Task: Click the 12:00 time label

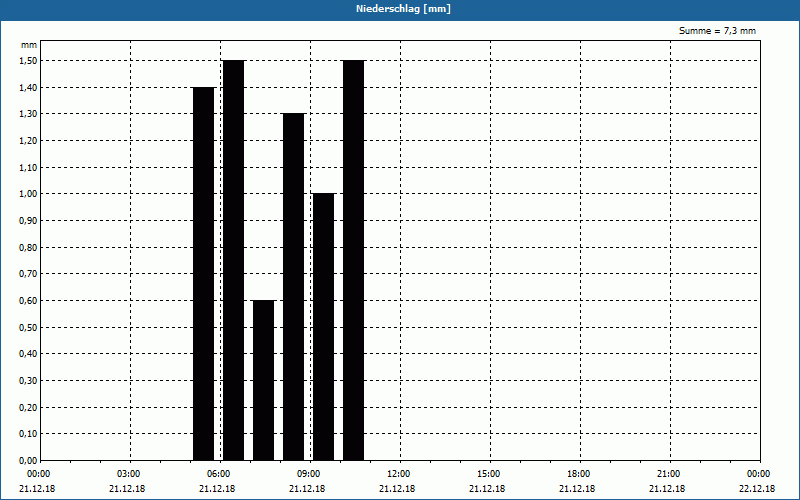Action: pyautogui.click(x=398, y=474)
